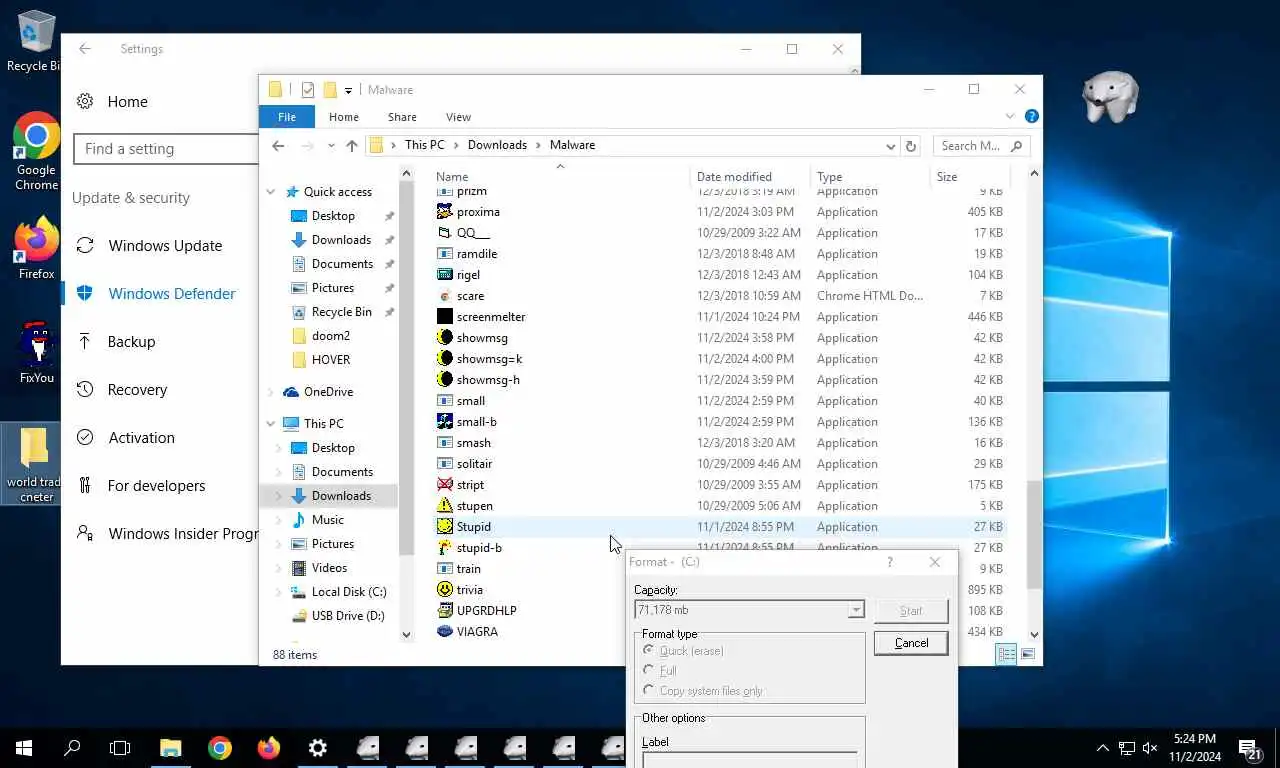Open Task View on taskbar
Image resolution: width=1280 pixels, height=768 pixels.
120,747
